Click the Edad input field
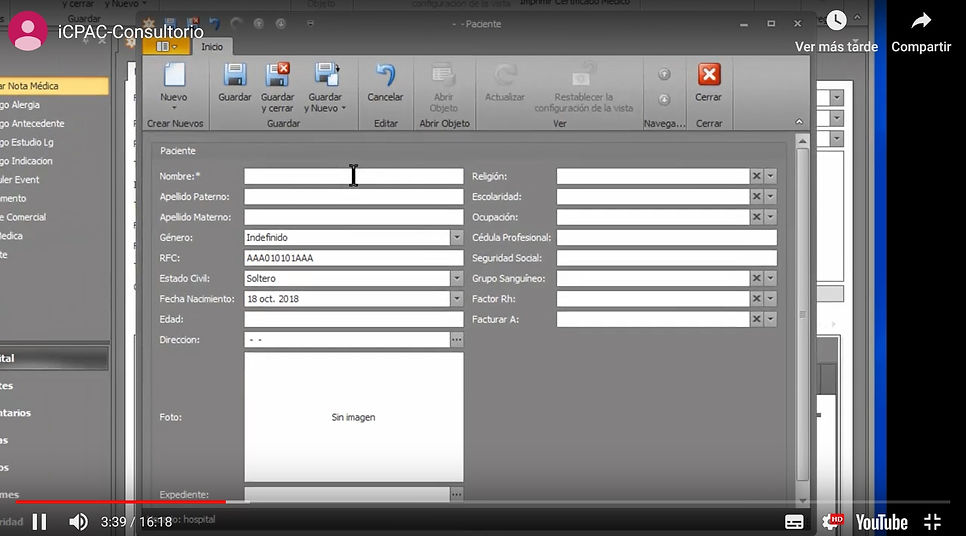 [x=354, y=319]
